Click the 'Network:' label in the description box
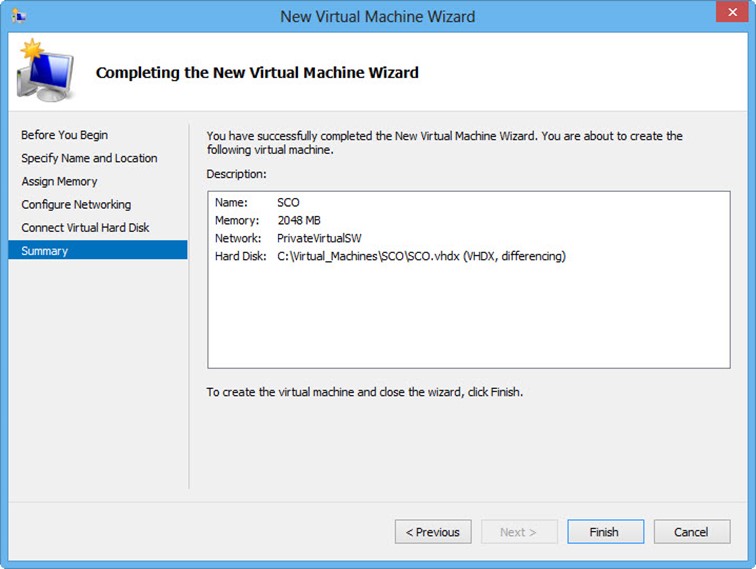 [x=238, y=238]
